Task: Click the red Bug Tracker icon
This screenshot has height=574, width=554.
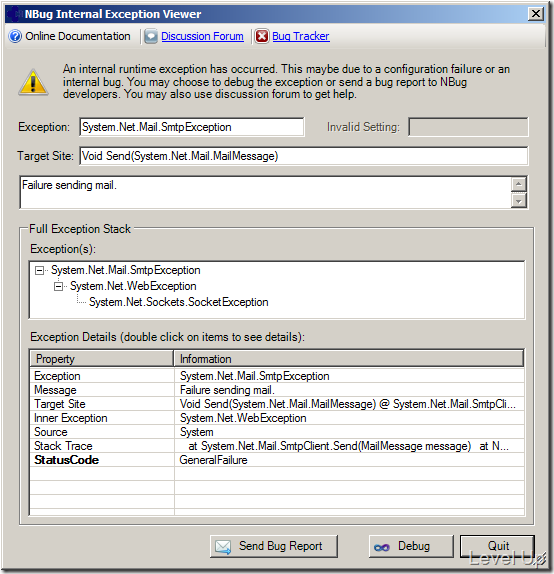Action: coord(262,37)
